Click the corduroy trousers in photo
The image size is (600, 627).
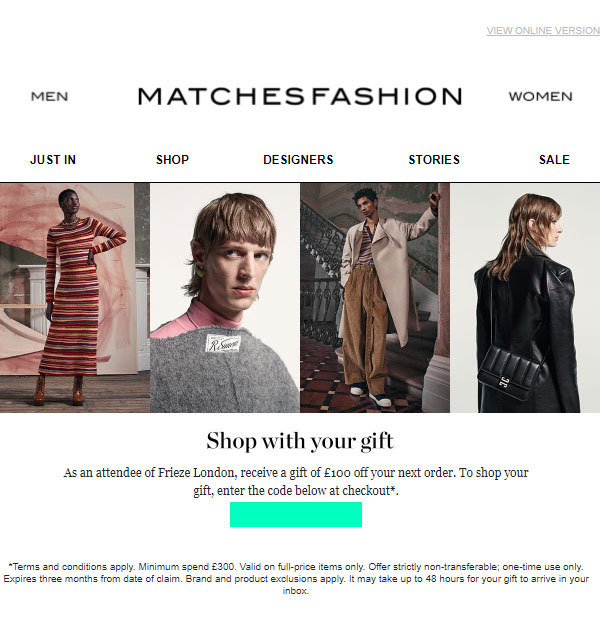coord(364,328)
